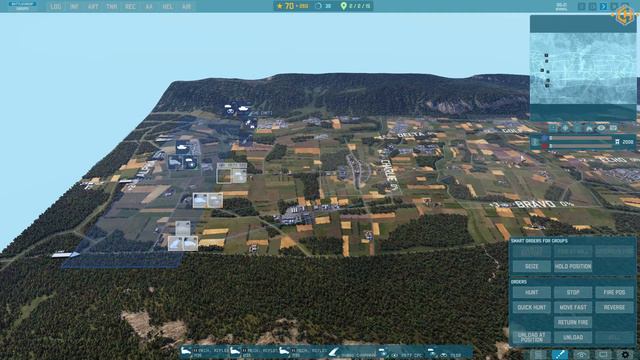This screenshot has height=360, width=640.
Task: Issue the STOP order
Action: (573, 292)
